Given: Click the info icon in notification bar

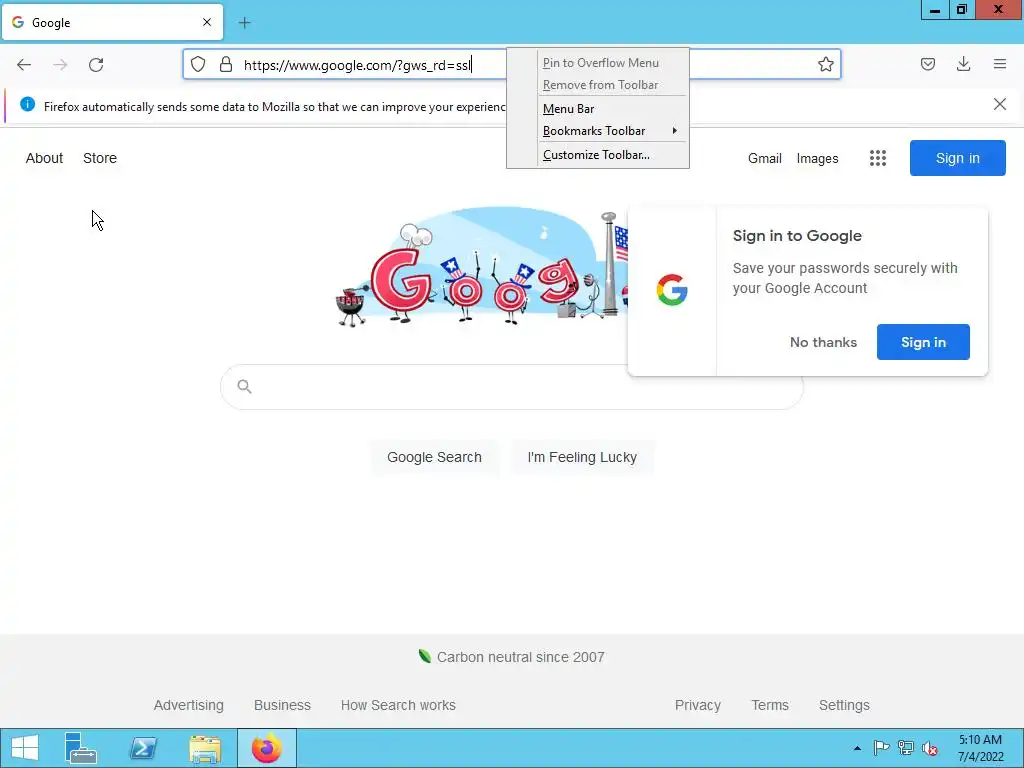Looking at the screenshot, I should pos(27,104).
